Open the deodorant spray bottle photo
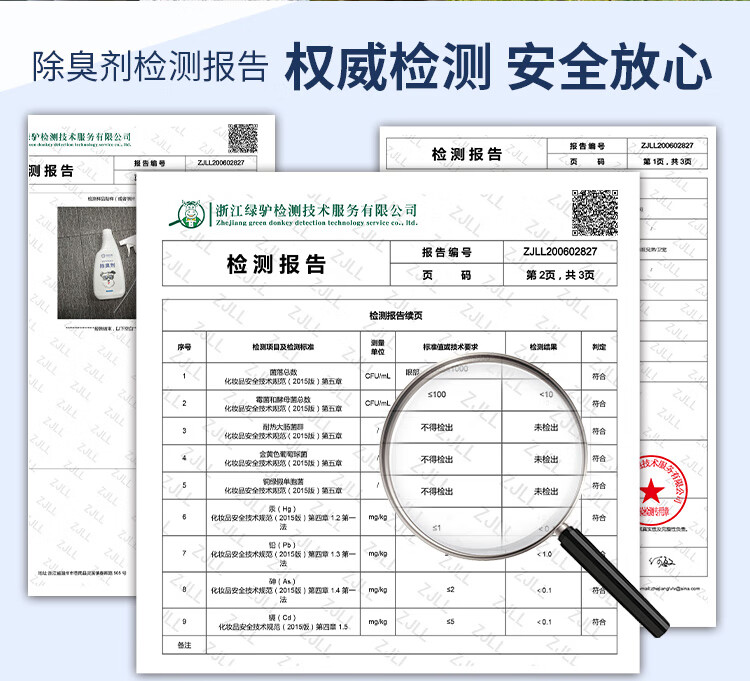Viewport: 750px width, 681px height. pos(97,263)
